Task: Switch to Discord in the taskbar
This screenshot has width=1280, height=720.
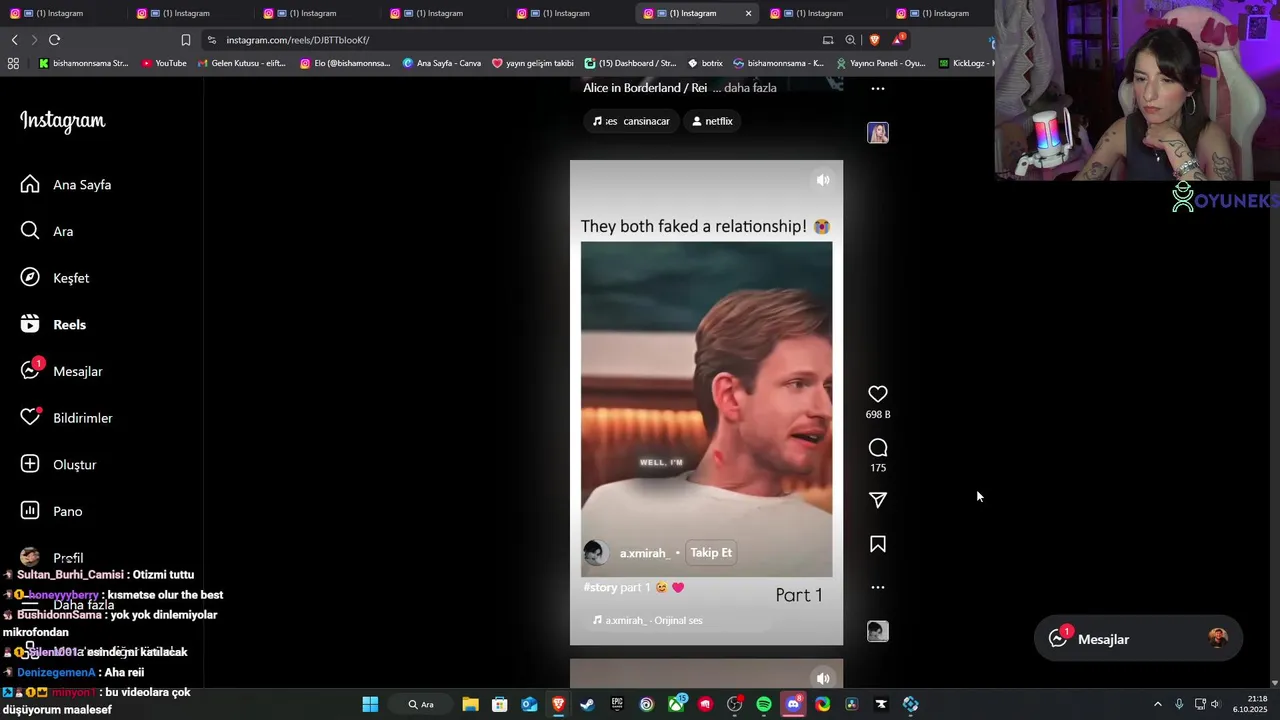Action: point(793,704)
